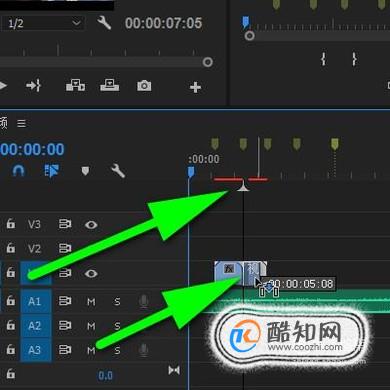The image size is (390, 390).
Task: Solo the A2 audio track
Action: 117,326
